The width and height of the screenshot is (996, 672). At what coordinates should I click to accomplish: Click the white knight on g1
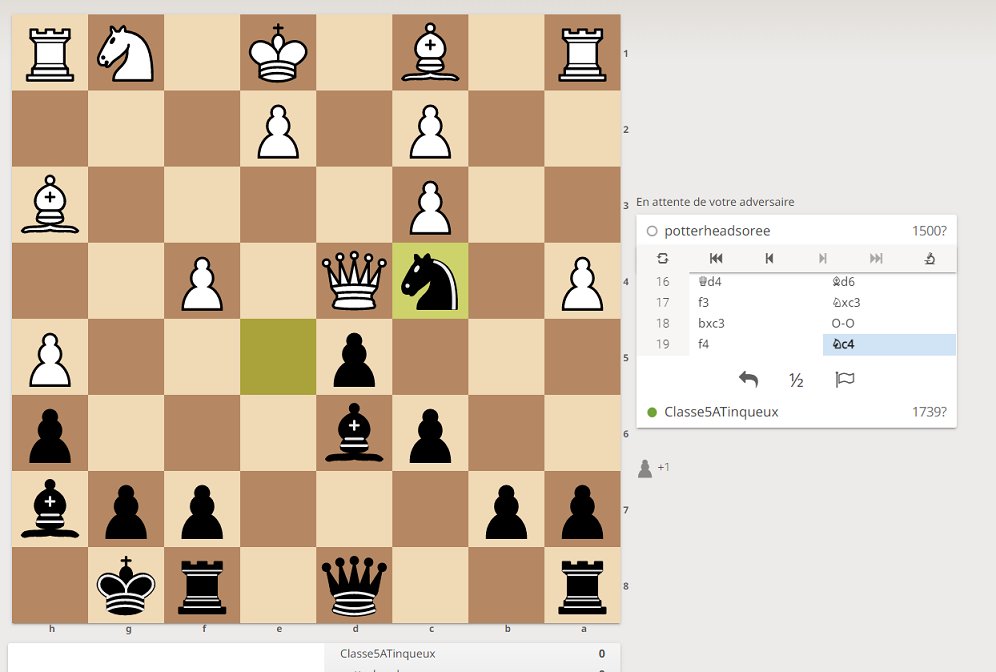click(126, 53)
